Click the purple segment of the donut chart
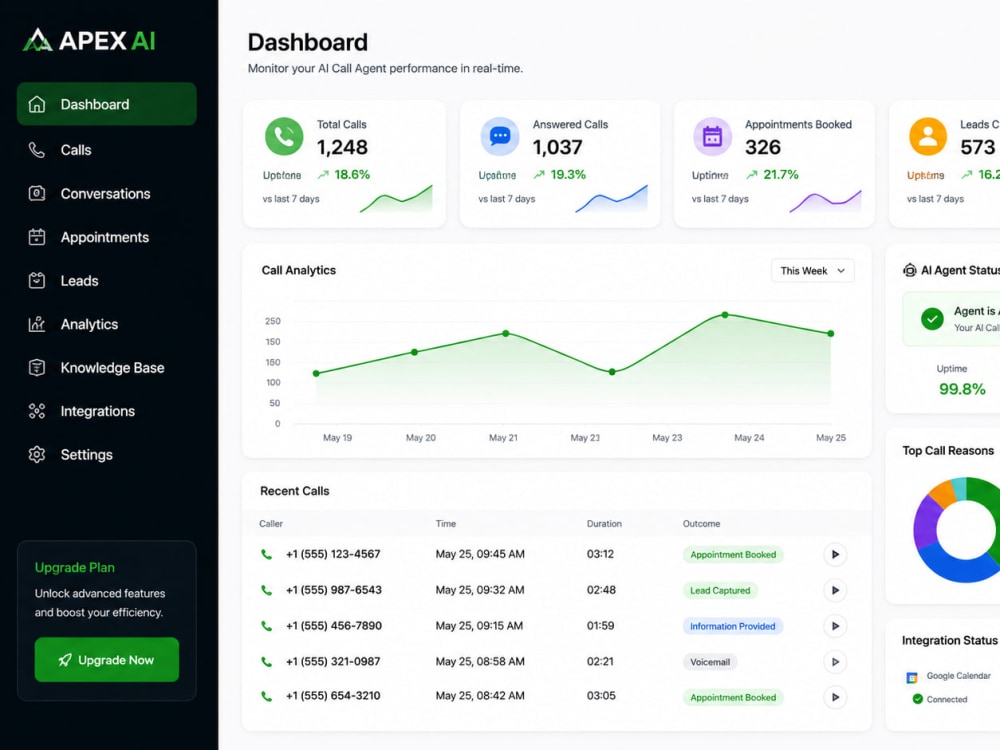 tap(925, 524)
